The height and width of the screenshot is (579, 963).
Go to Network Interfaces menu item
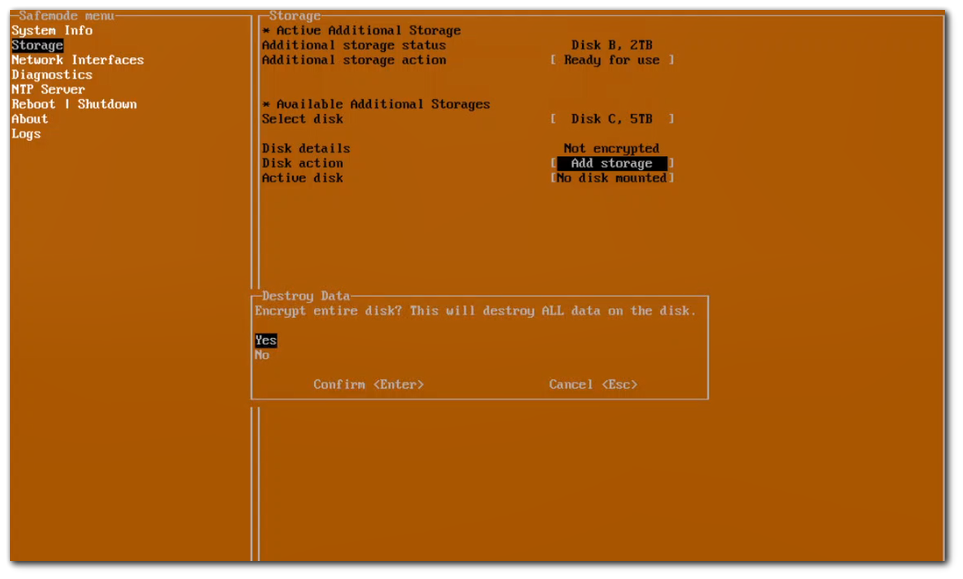click(77, 60)
